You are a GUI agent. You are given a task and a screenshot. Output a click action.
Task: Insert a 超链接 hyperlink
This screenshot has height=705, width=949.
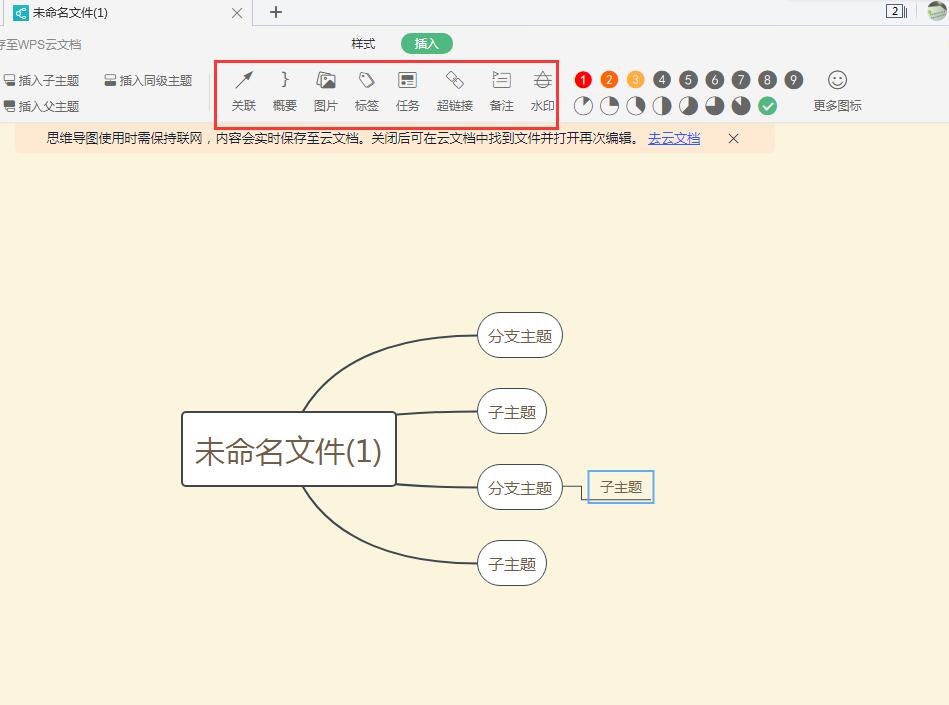pyautogui.click(x=455, y=91)
